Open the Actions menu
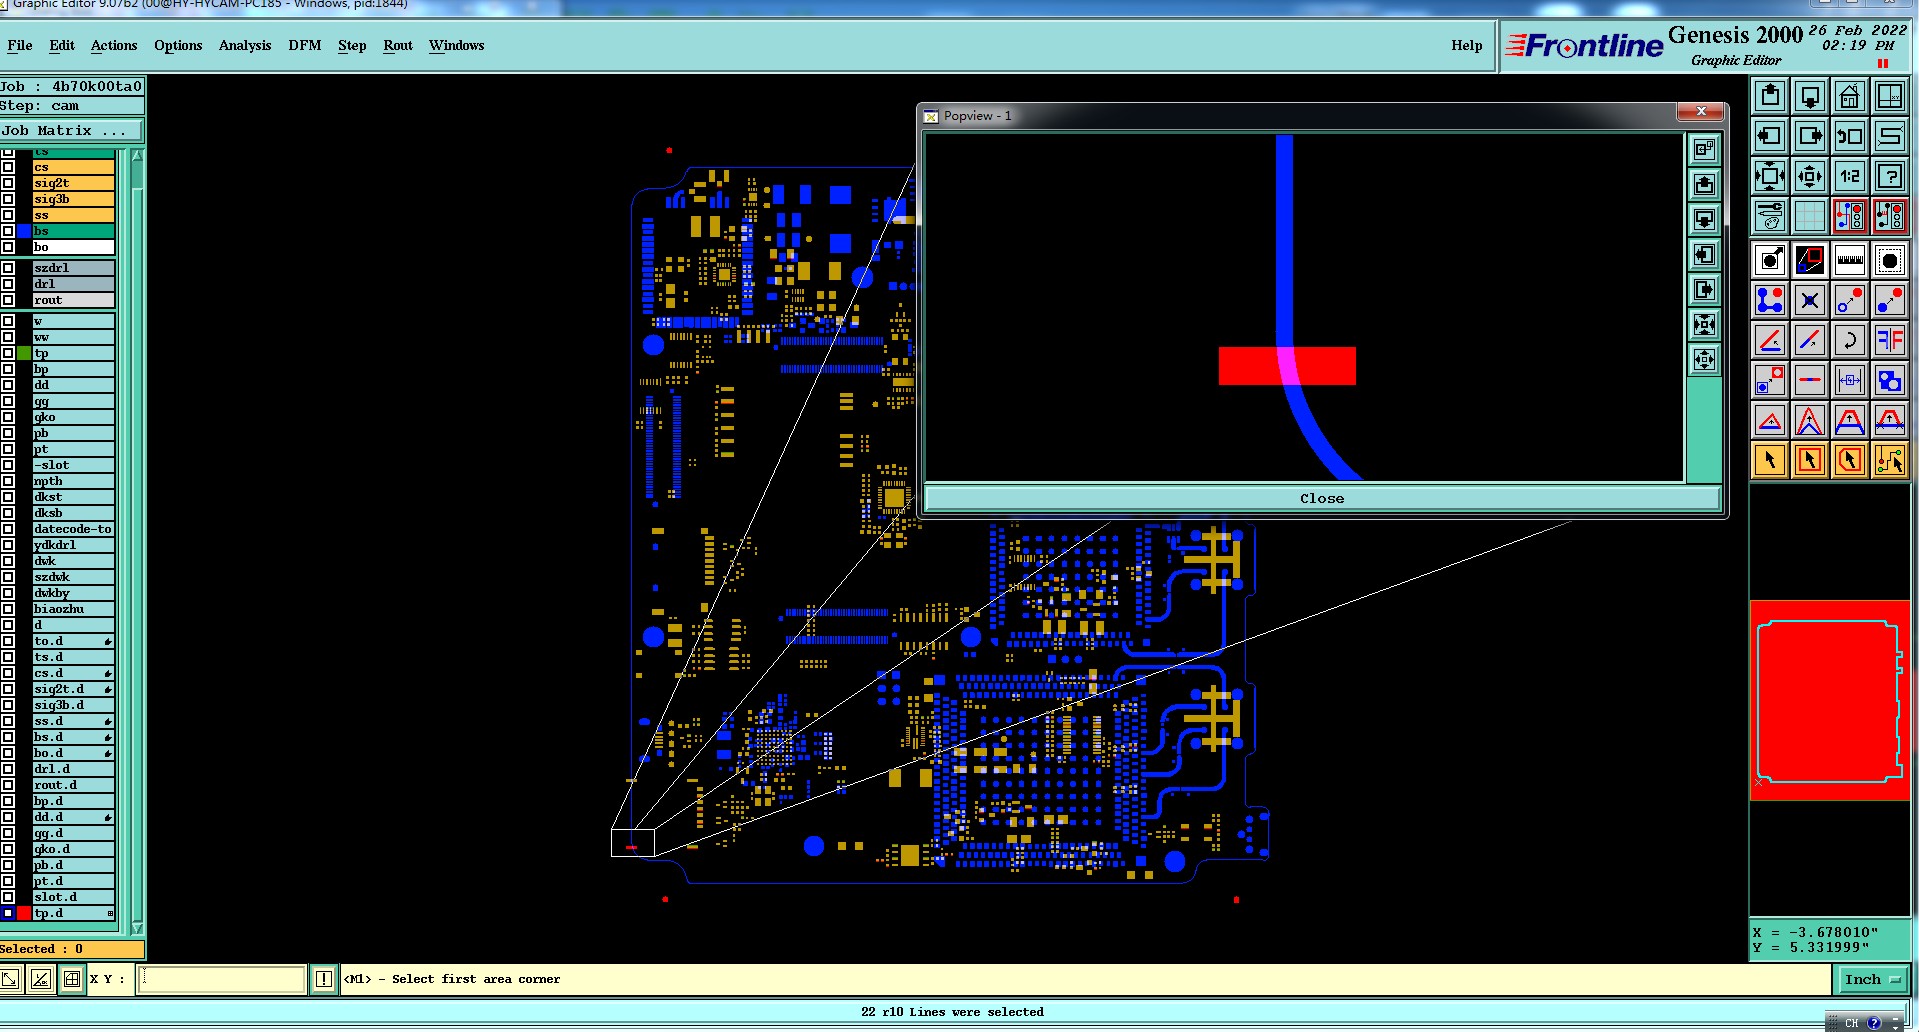This screenshot has width=1919, height=1032. click(x=114, y=45)
